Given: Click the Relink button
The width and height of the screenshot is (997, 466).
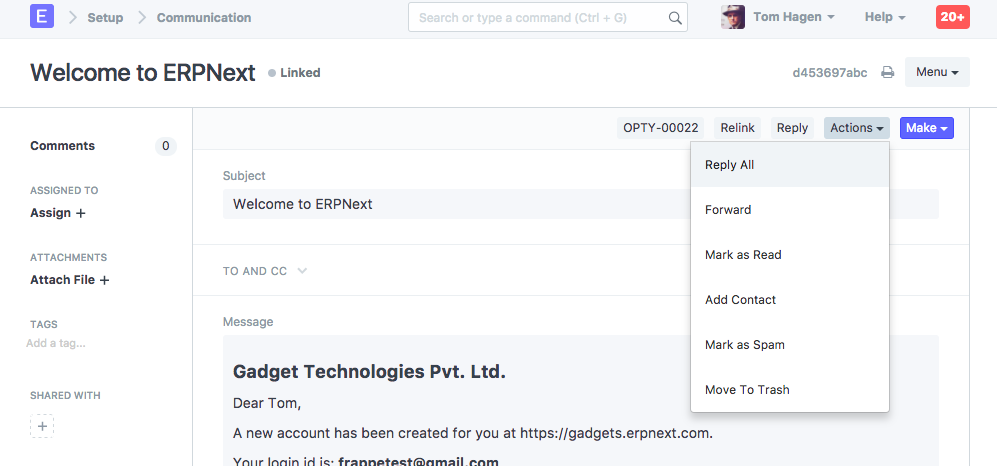Looking at the screenshot, I should click(x=738, y=128).
